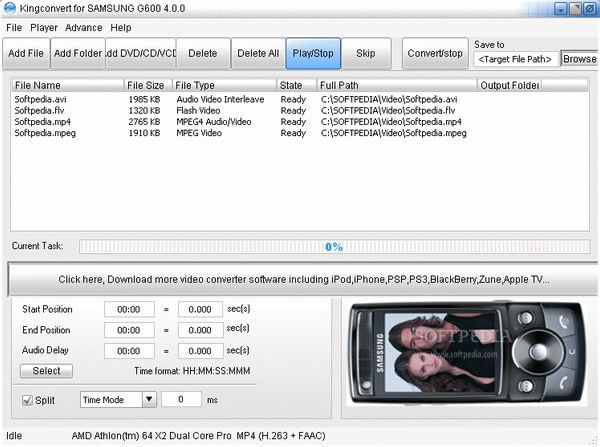The height and width of the screenshot is (447, 600).
Task: Click the Convert/stop button
Action: click(435, 53)
